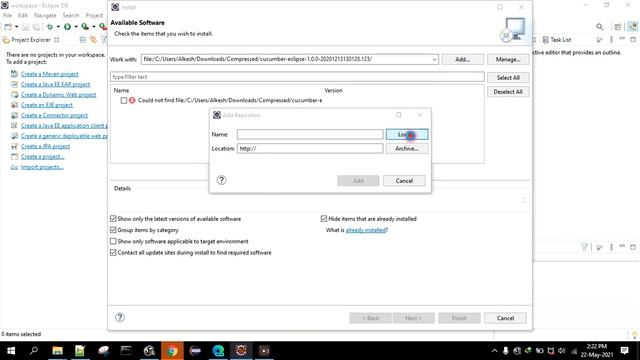640x360 pixels.
Task: Click the Java EE perspective icon
Action: click(632, 27)
